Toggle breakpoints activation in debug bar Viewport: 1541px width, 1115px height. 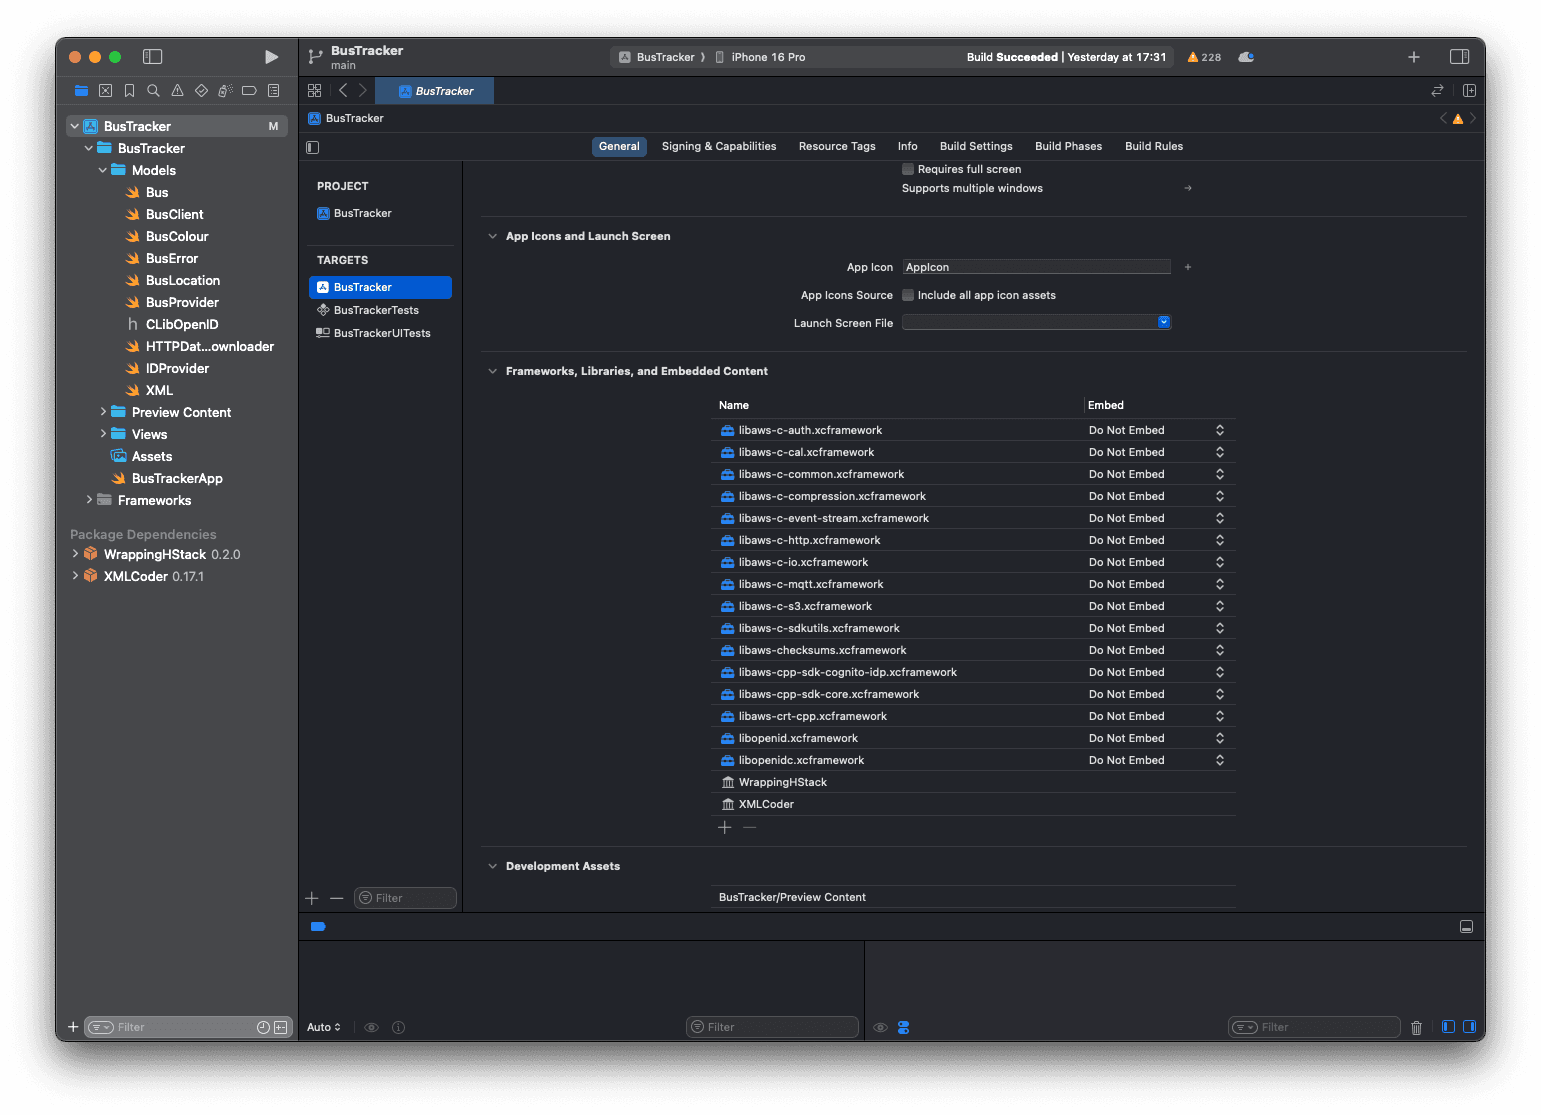[x=318, y=926]
